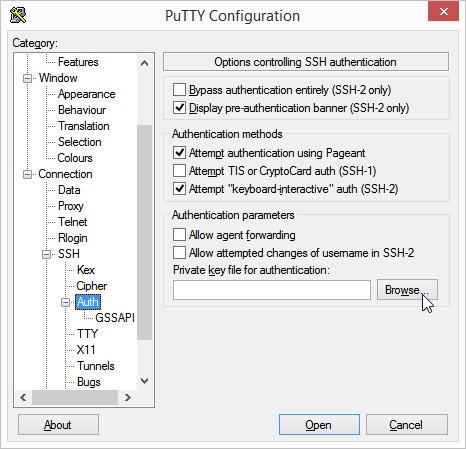Click the category tree vertical scrollbar thumb
This screenshot has width=466, height=449.
click(x=144, y=233)
